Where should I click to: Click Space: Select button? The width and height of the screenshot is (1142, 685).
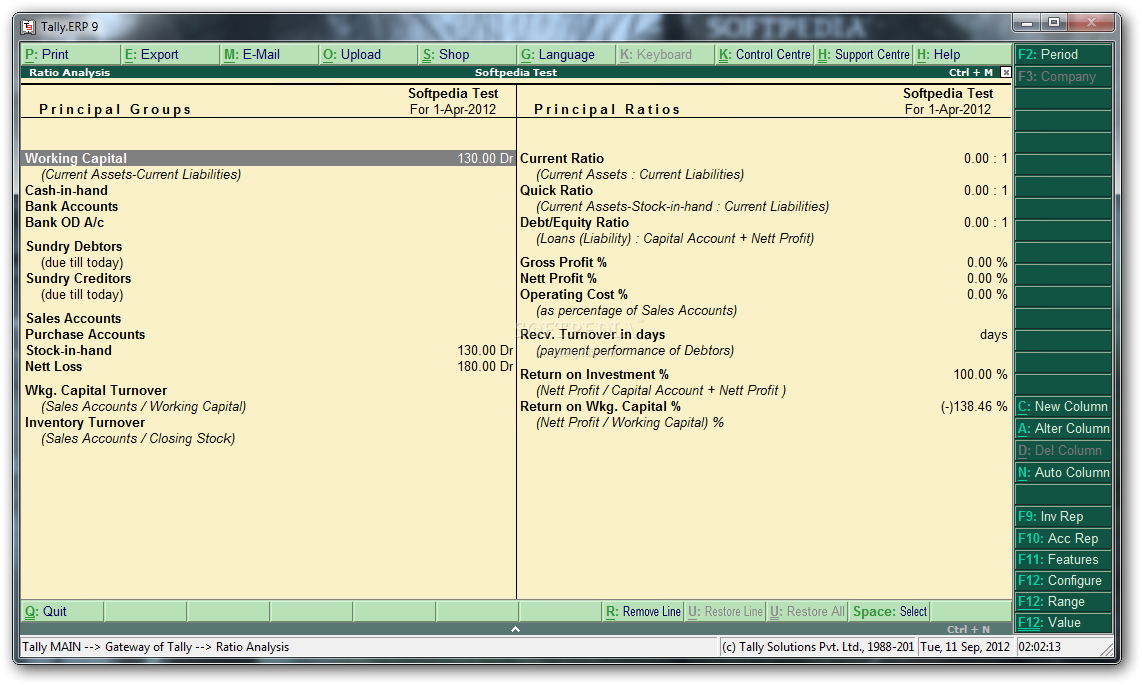point(890,611)
